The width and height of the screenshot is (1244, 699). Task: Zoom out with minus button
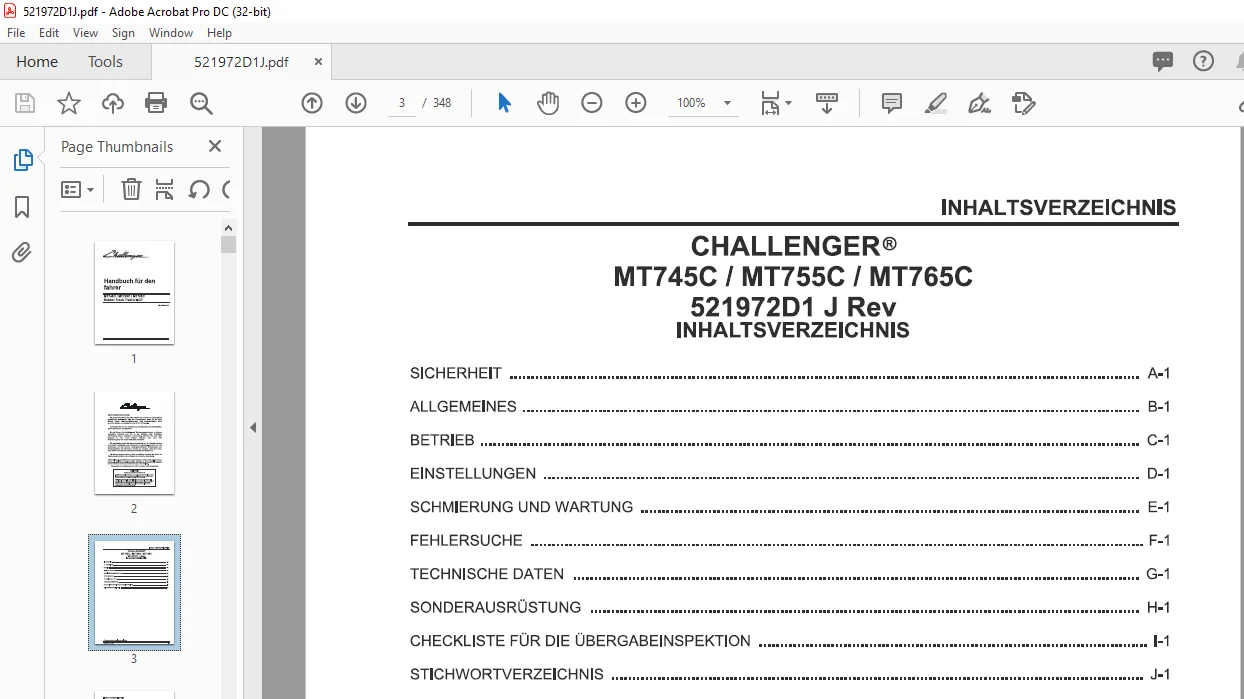(592, 103)
